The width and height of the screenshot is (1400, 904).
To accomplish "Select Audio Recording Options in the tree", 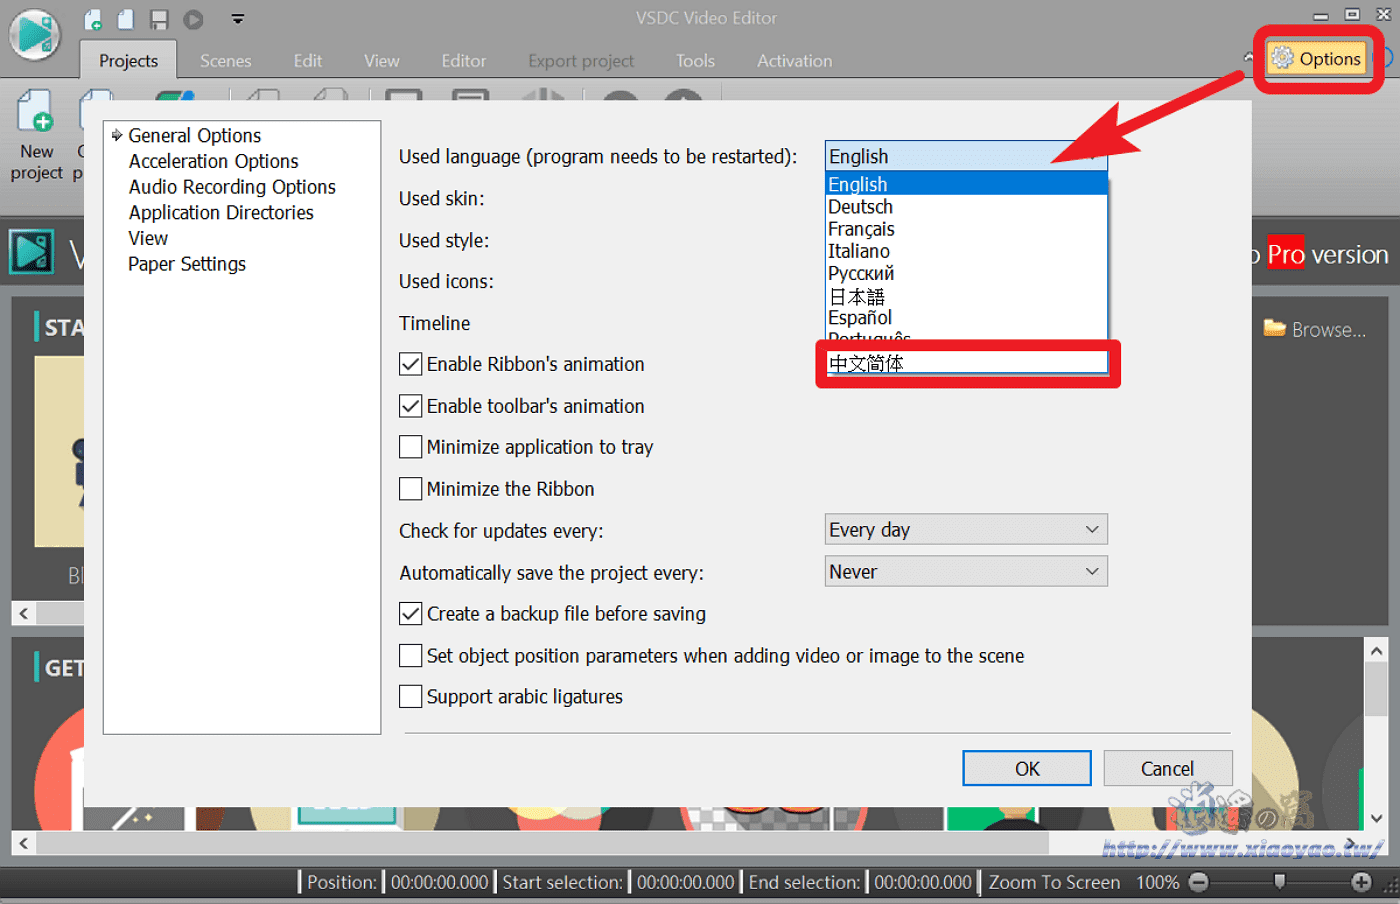I will (232, 187).
